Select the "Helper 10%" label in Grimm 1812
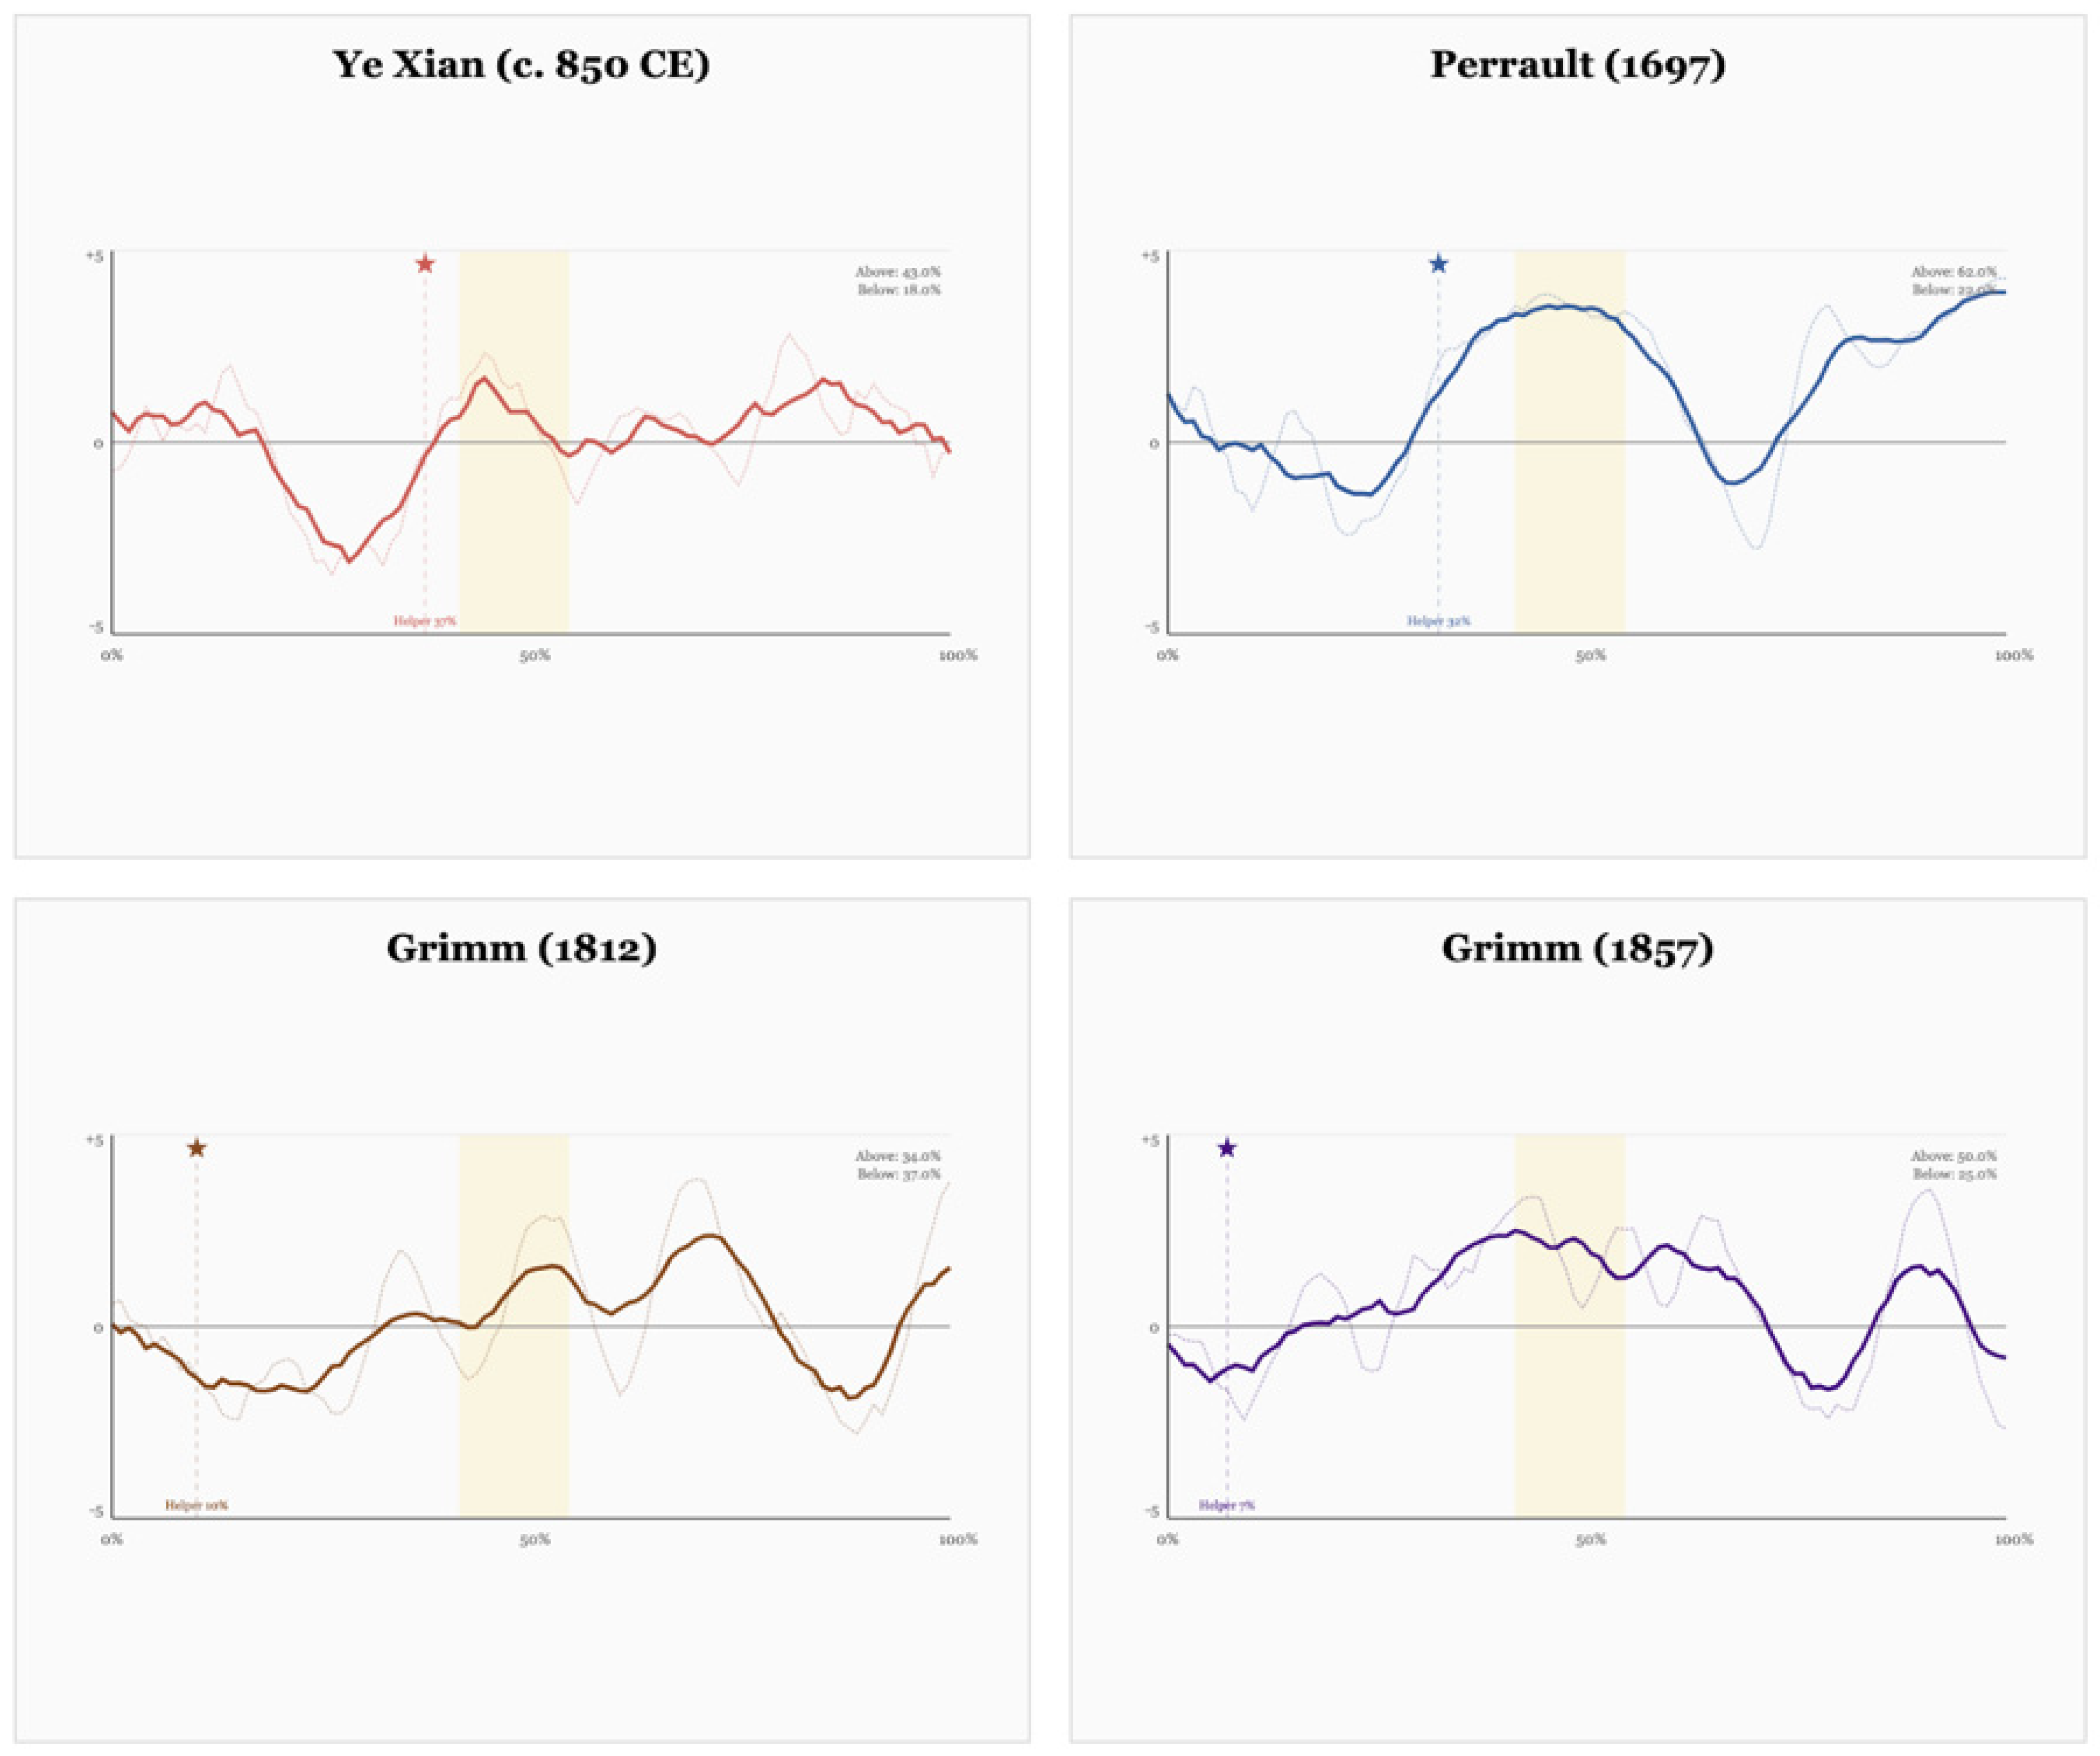This screenshot has height=1756, width=2100. 197,1505
